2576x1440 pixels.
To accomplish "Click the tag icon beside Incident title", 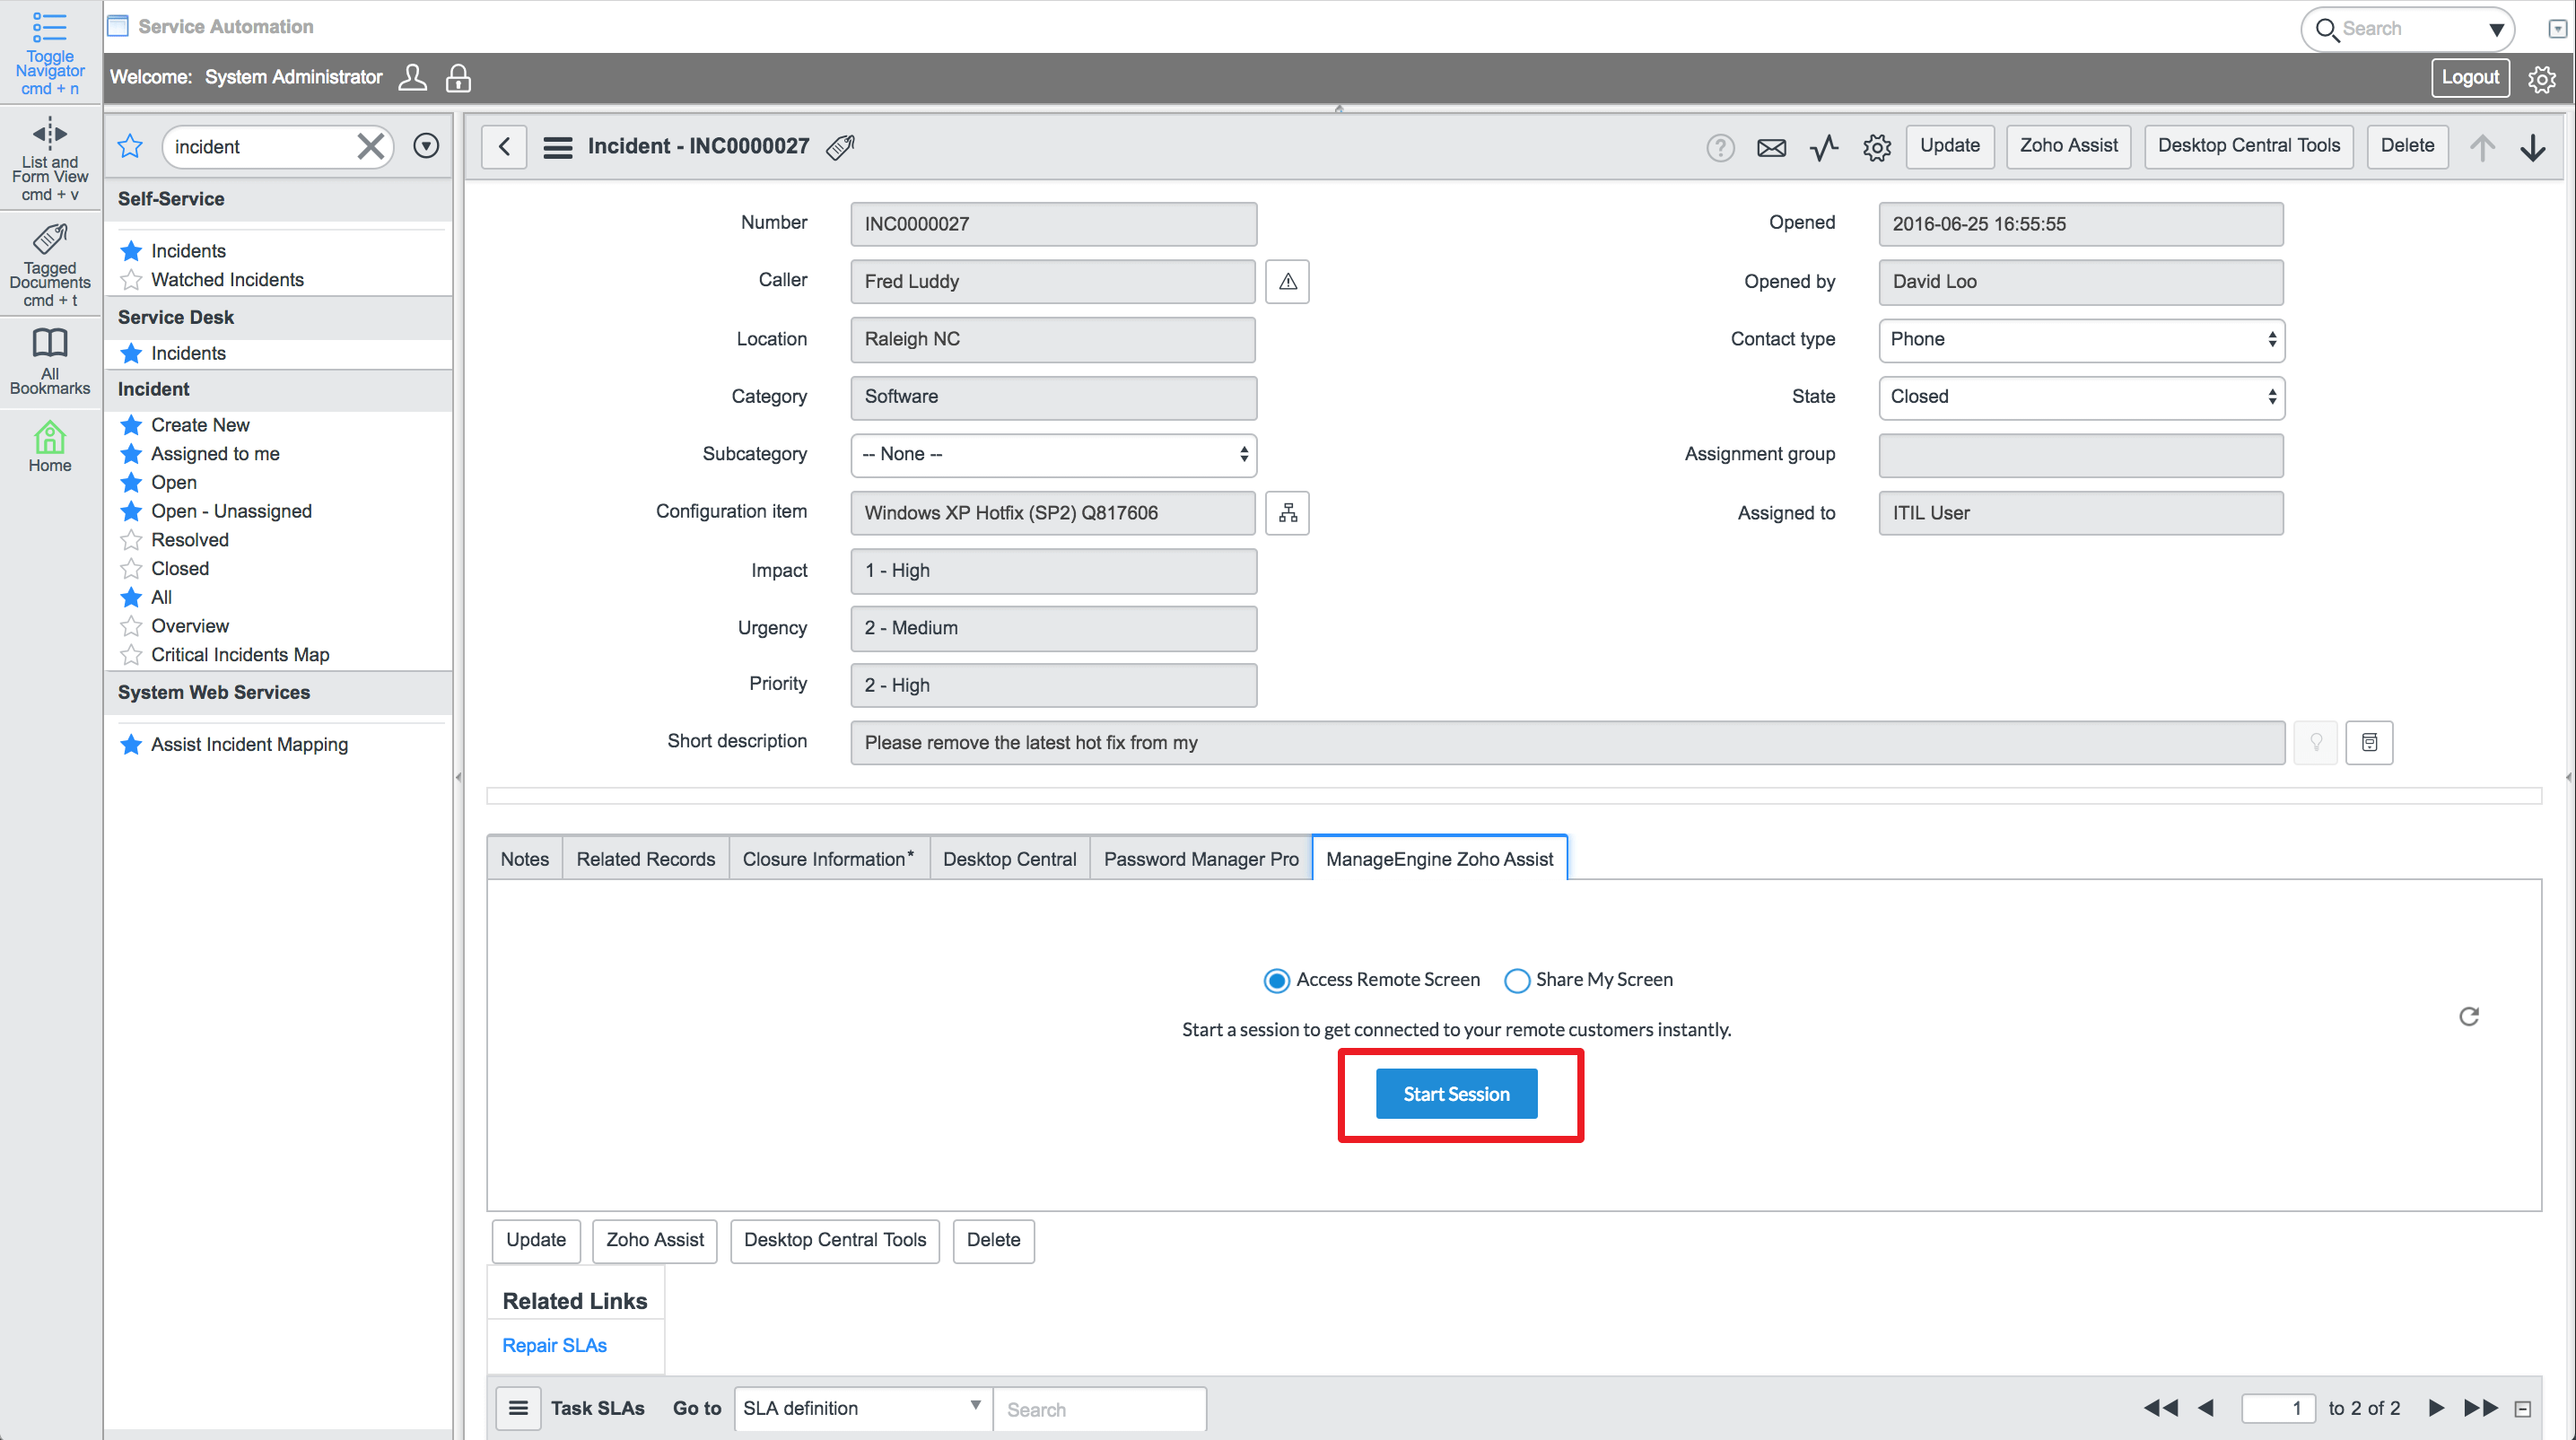I will point(840,147).
